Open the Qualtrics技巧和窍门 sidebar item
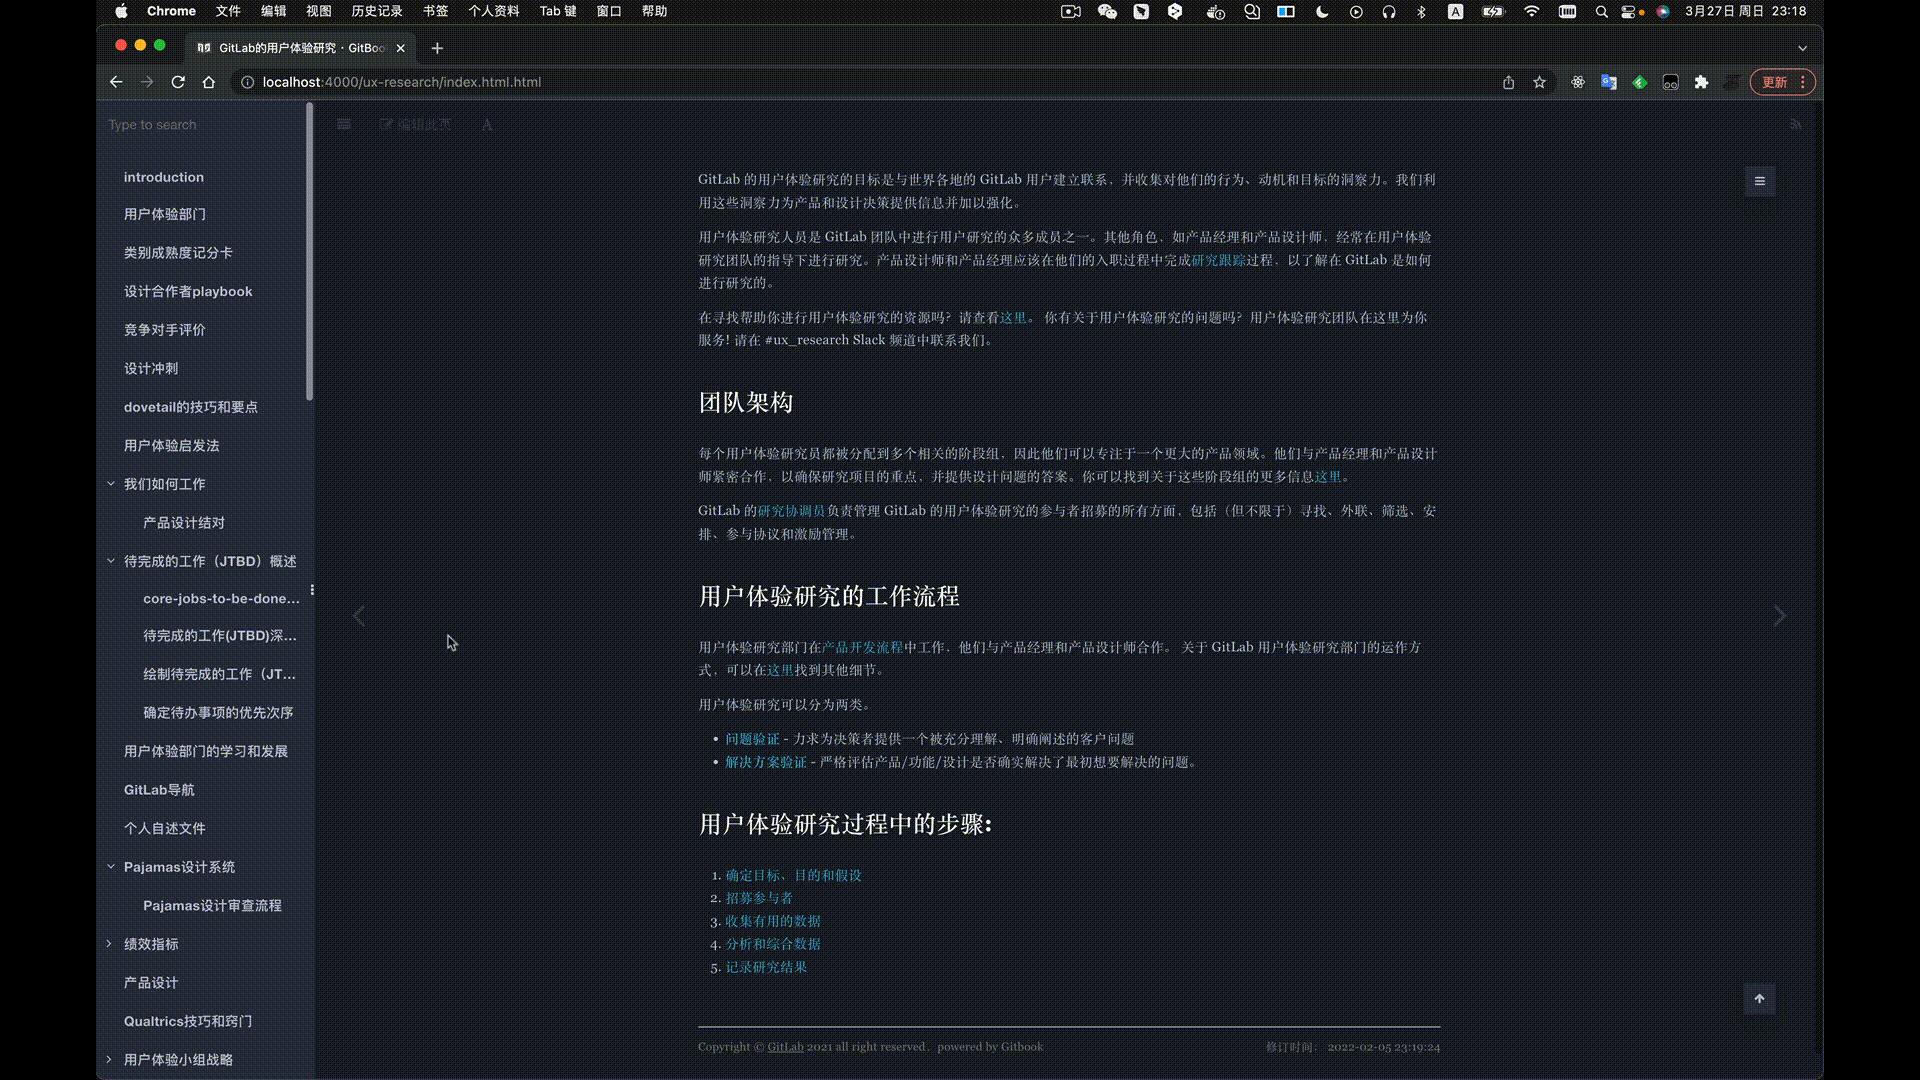This screenshot has width=1920, height=1080. (x=188, y=1022)
